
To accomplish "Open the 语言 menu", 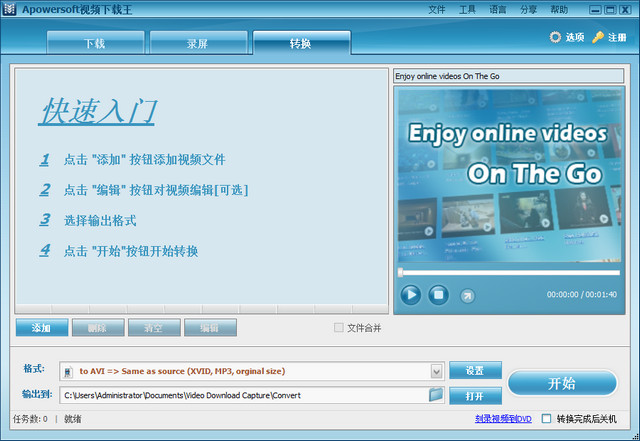I will pos(498,10).
